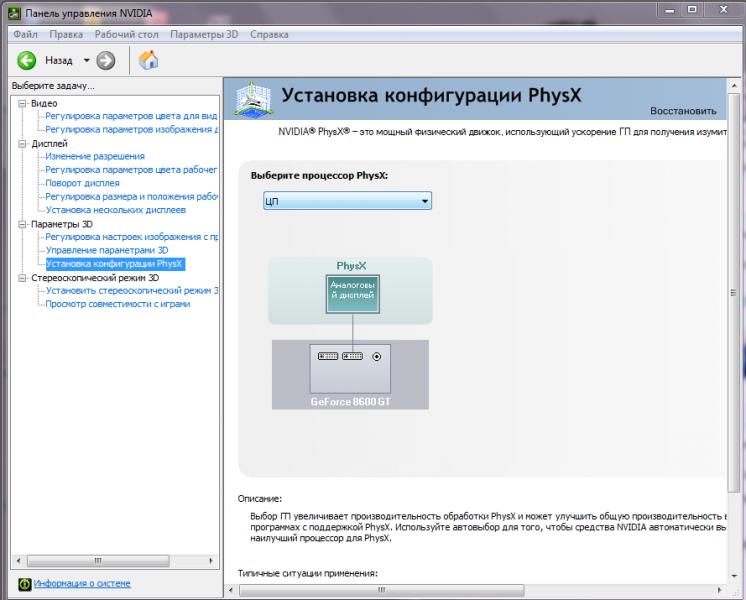746x600 pixels.
Task: Close the NVIDIA control panel window
Action: [723, 10]
